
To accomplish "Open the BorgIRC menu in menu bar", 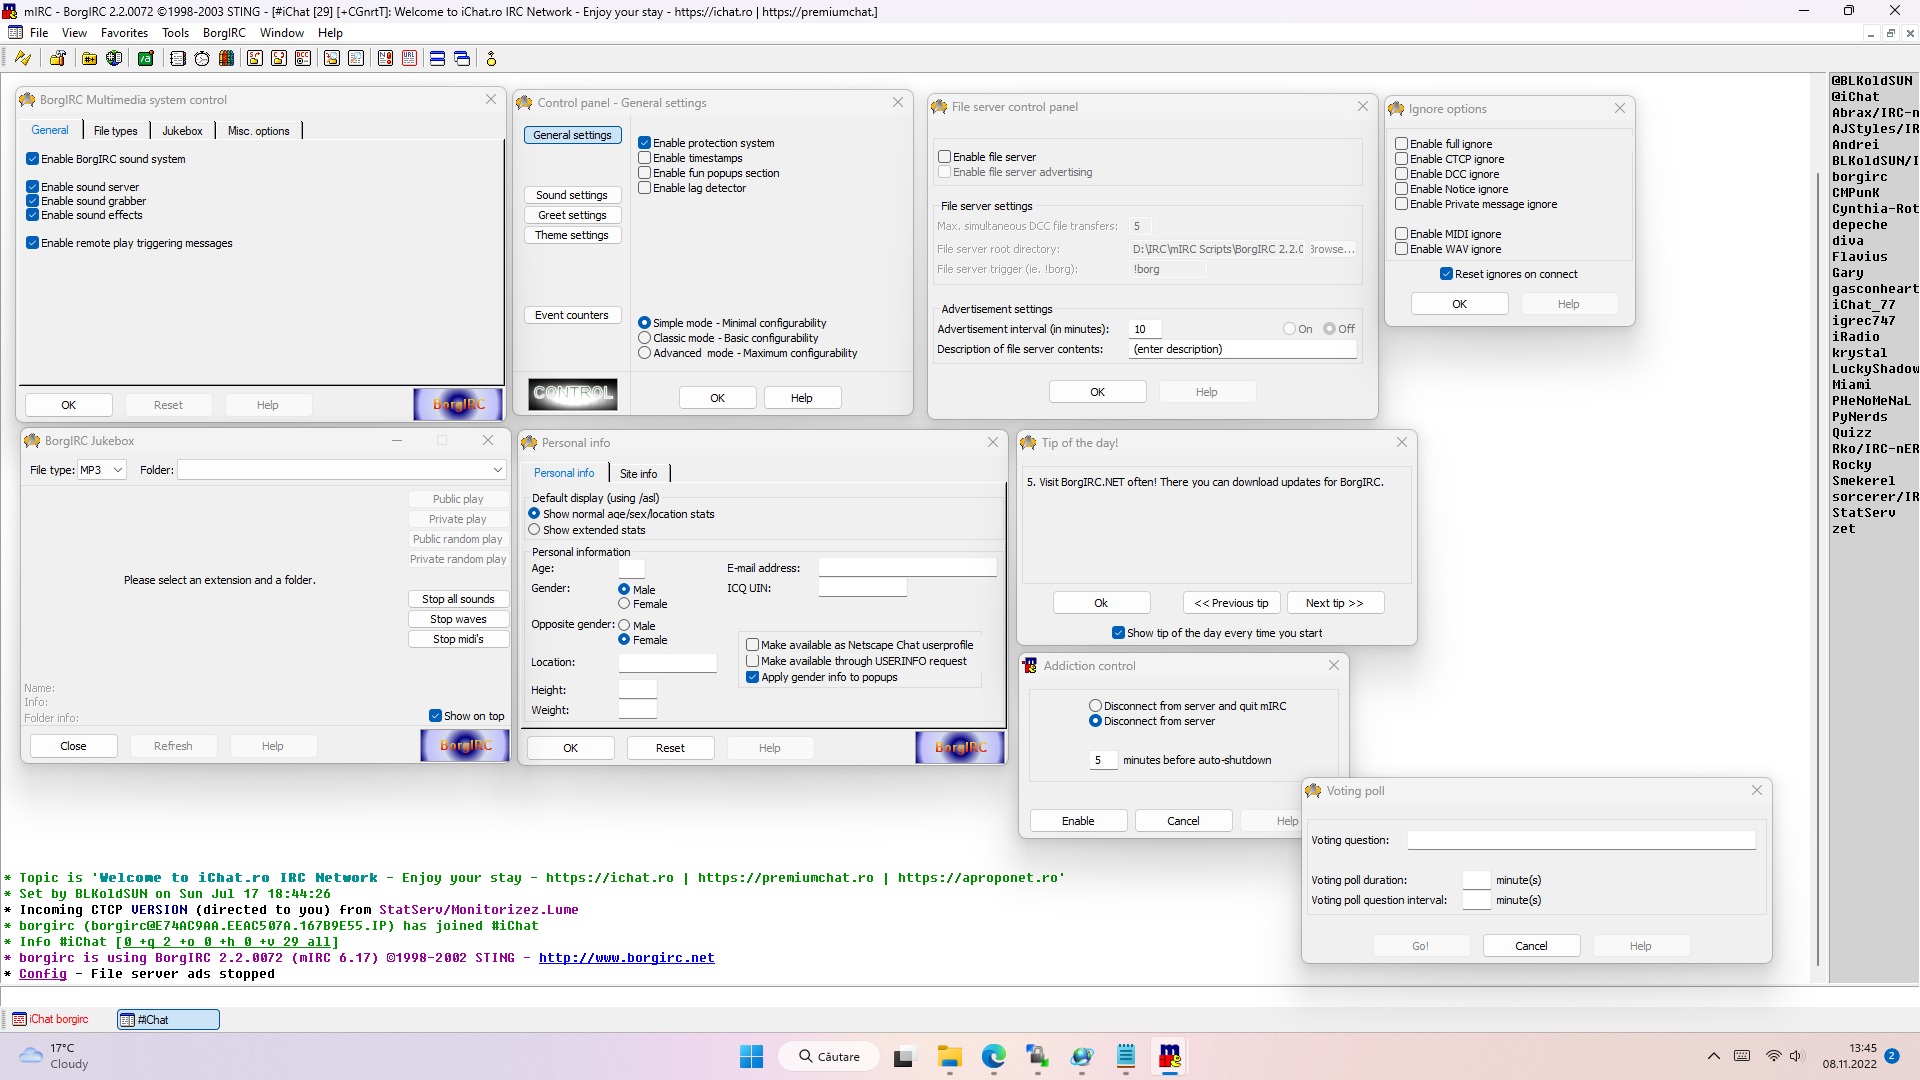I will [x=224, y=33].
